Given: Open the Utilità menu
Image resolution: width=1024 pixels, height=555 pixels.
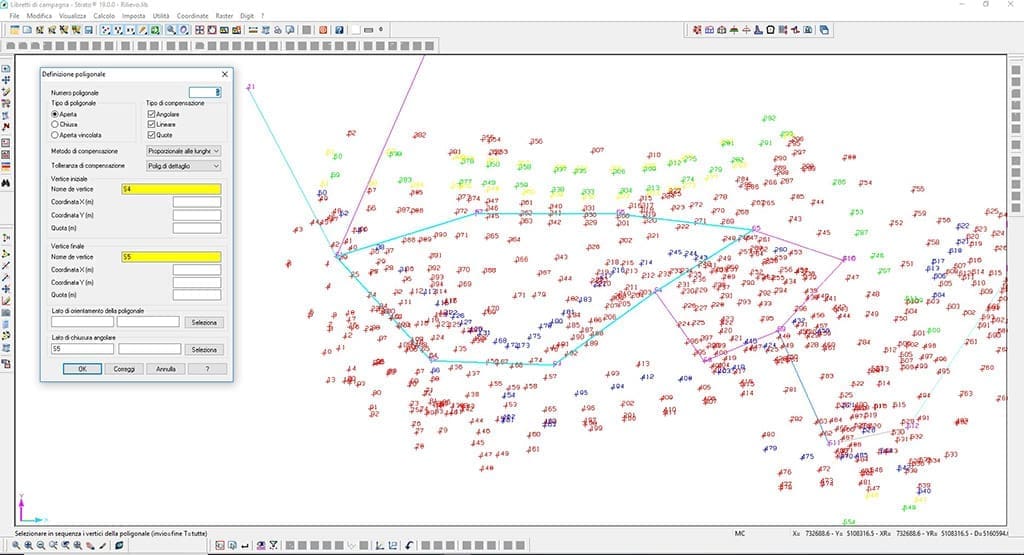Looking at the screenshot, I should tap(161, 16).
